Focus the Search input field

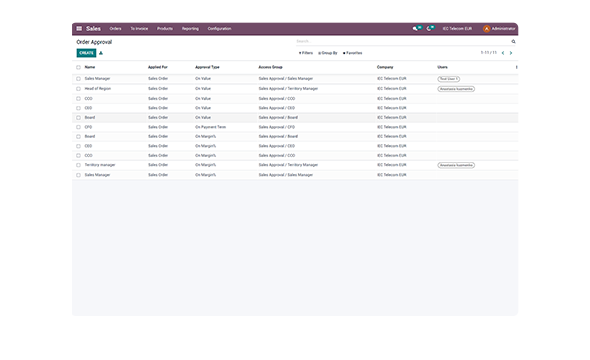pyautogui.click(x=403, y=41)
